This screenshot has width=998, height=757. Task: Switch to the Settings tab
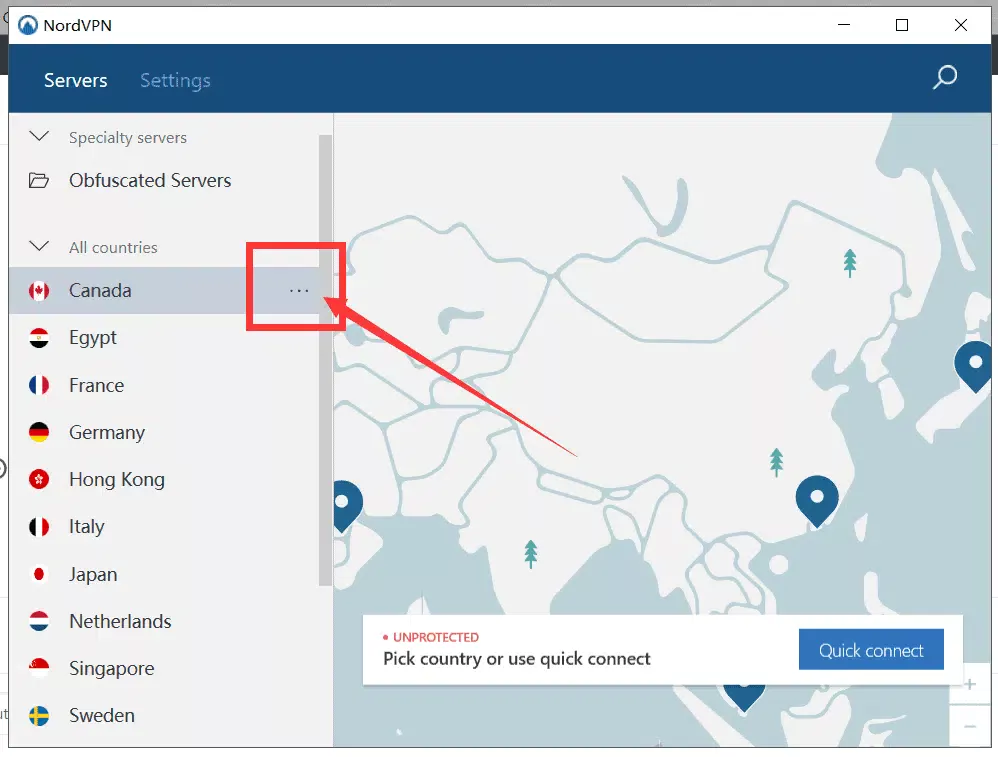click(175, 80)
